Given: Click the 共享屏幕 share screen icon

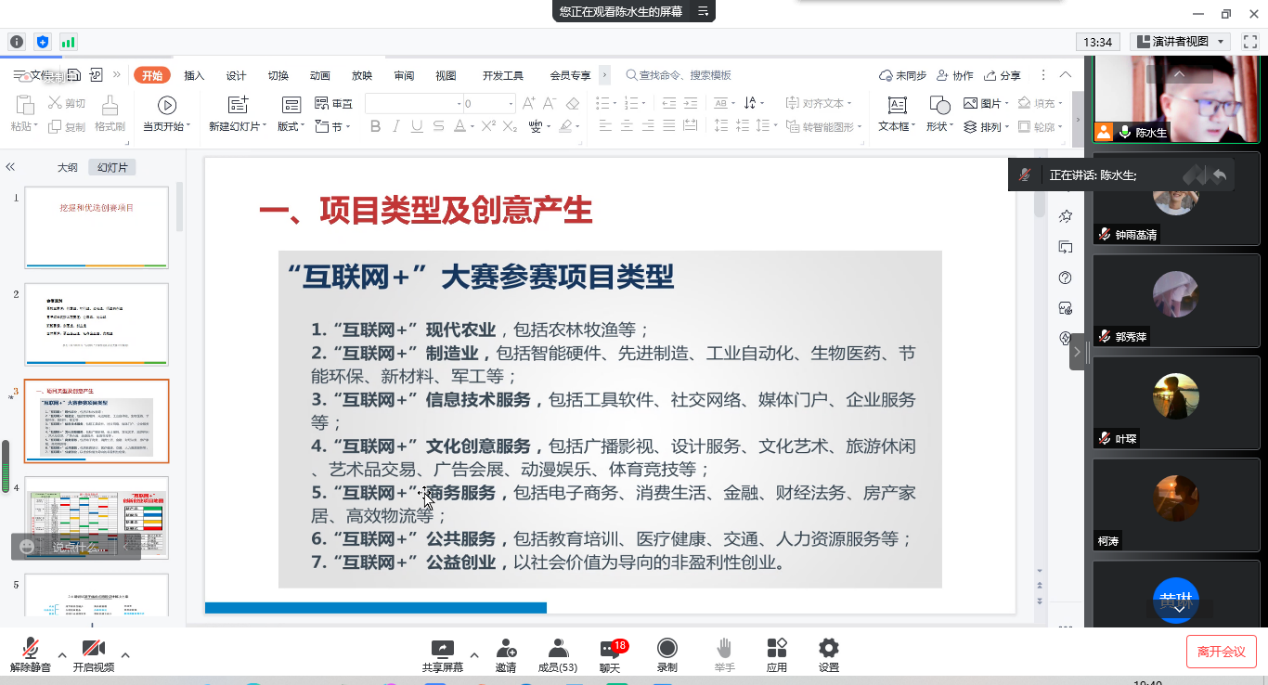Looking at the screenshot, I should click(442, 654).
